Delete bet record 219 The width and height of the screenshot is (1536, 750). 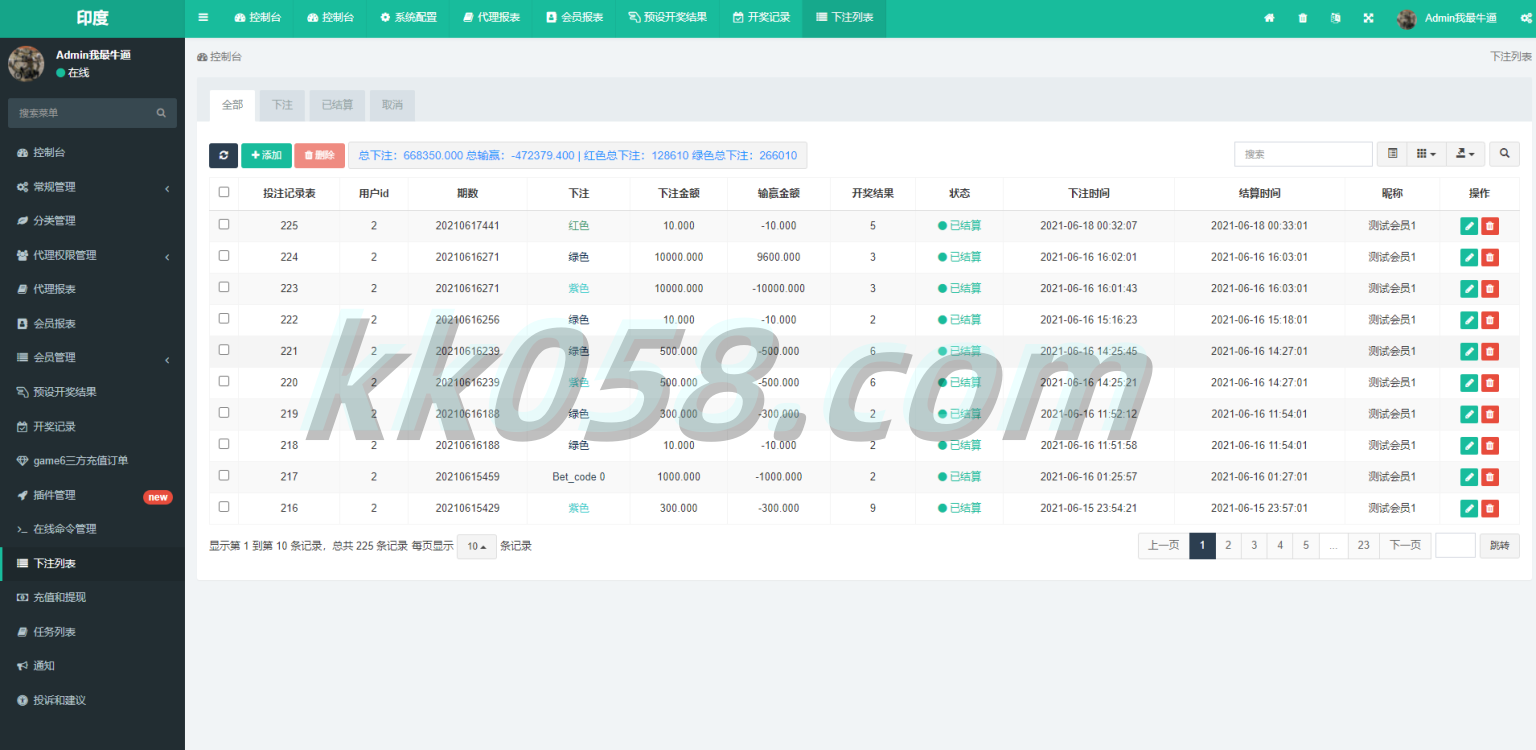coord(1490,414)
